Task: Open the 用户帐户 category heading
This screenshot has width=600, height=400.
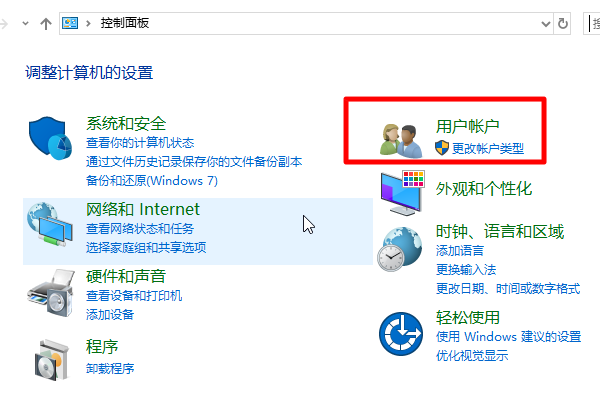Action: coord(468,126)
